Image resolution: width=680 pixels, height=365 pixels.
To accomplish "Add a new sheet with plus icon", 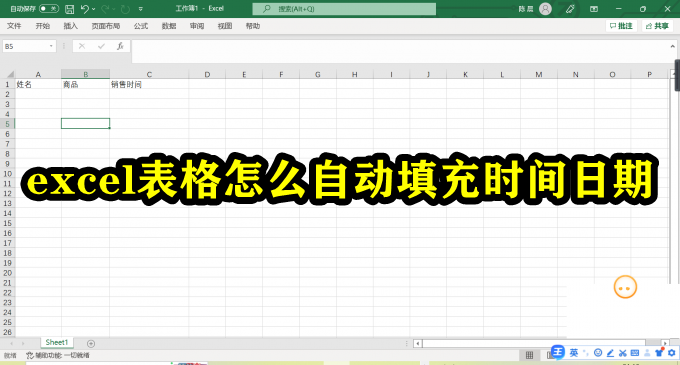I will point(91,343).
